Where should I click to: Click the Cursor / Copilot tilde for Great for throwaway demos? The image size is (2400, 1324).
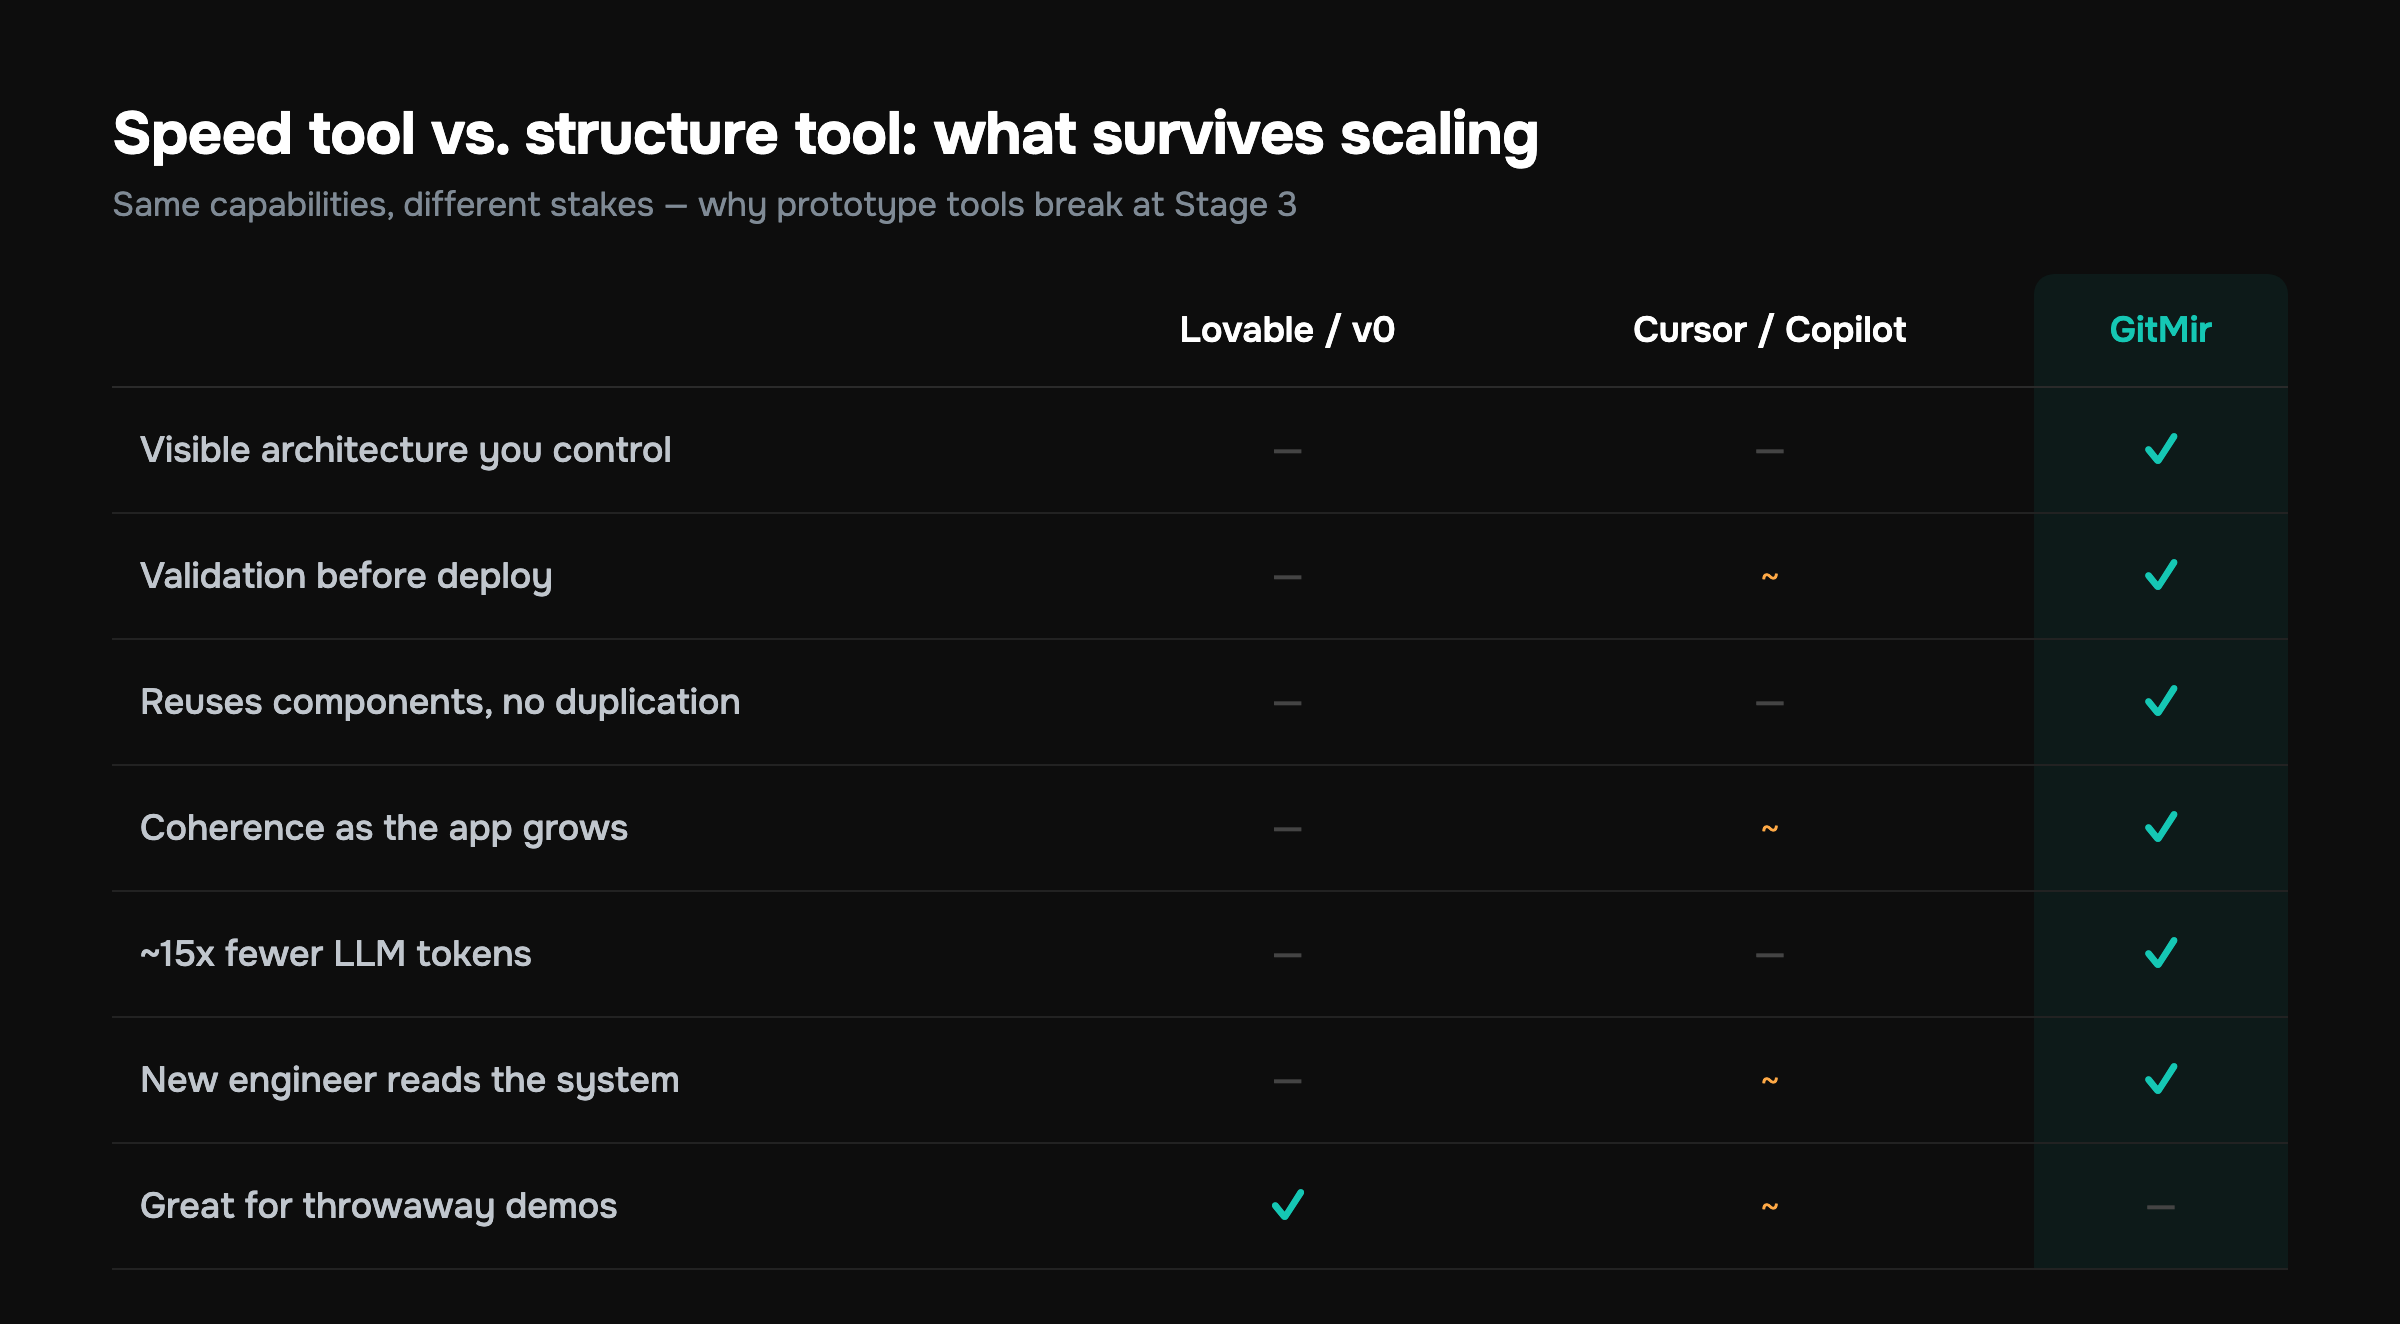1769,1207
